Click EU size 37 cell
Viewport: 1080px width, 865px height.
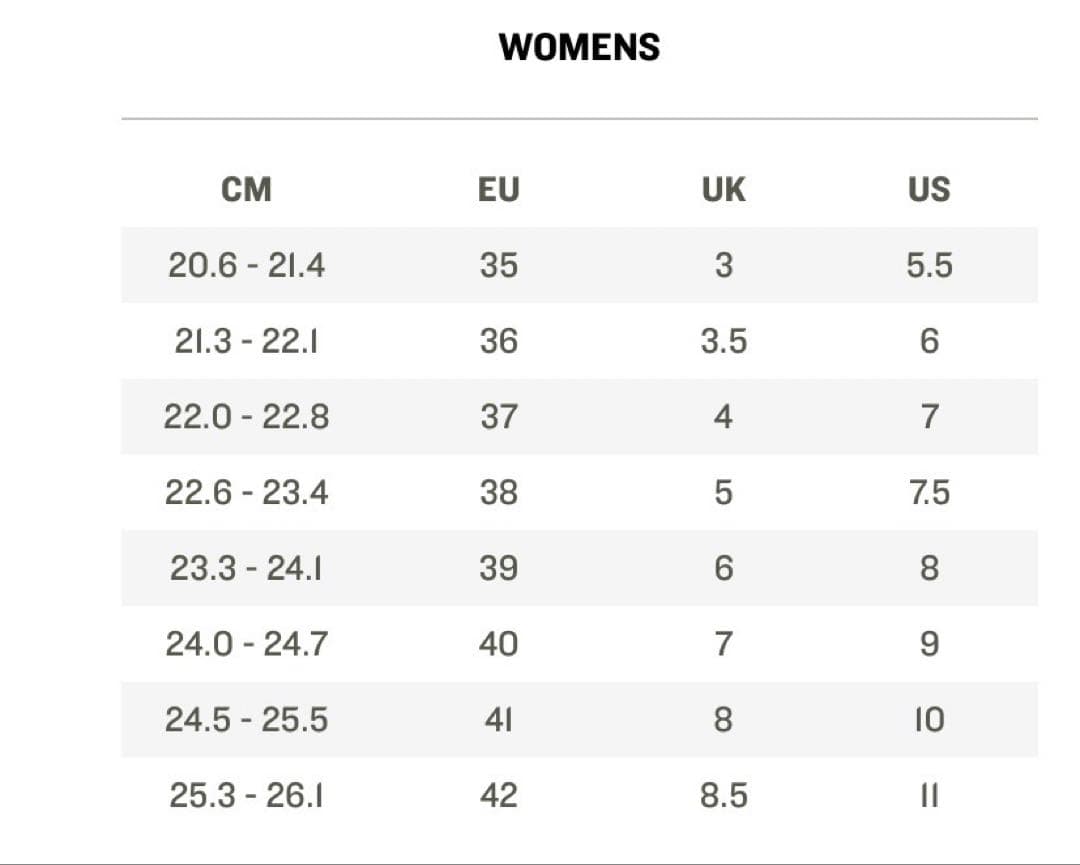click(x=498, y=416)
